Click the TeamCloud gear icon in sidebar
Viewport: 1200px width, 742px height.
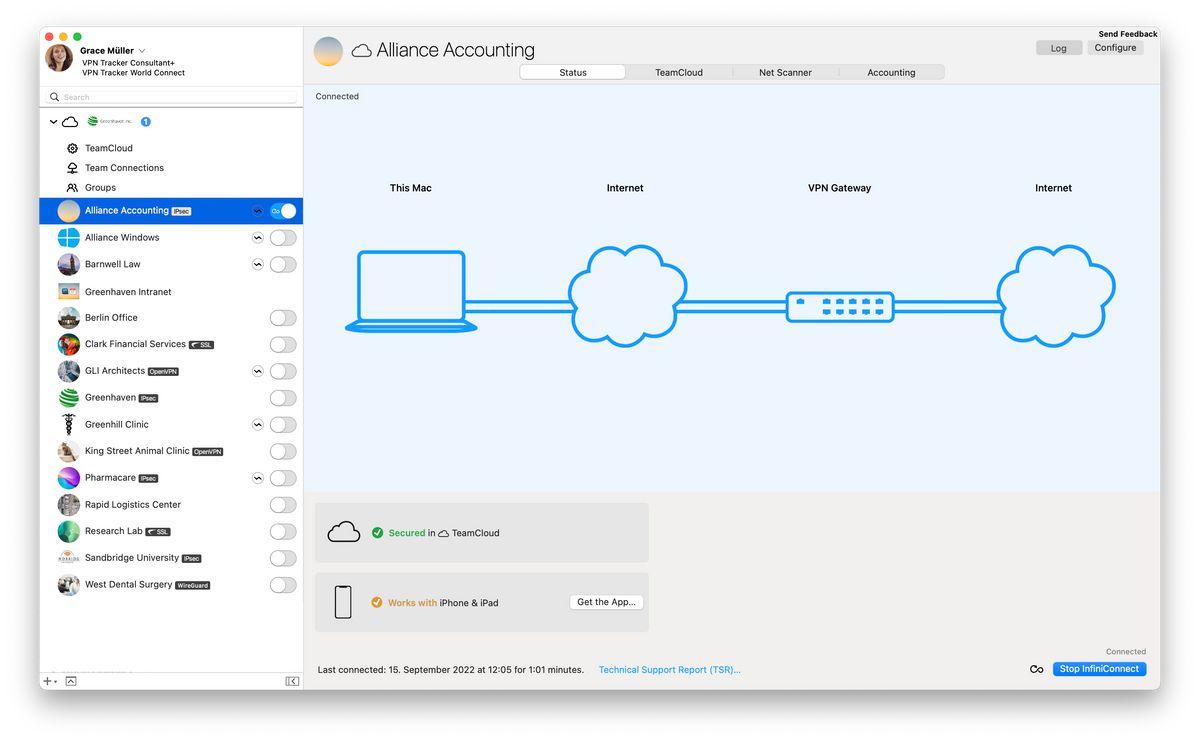coord(72,148)
